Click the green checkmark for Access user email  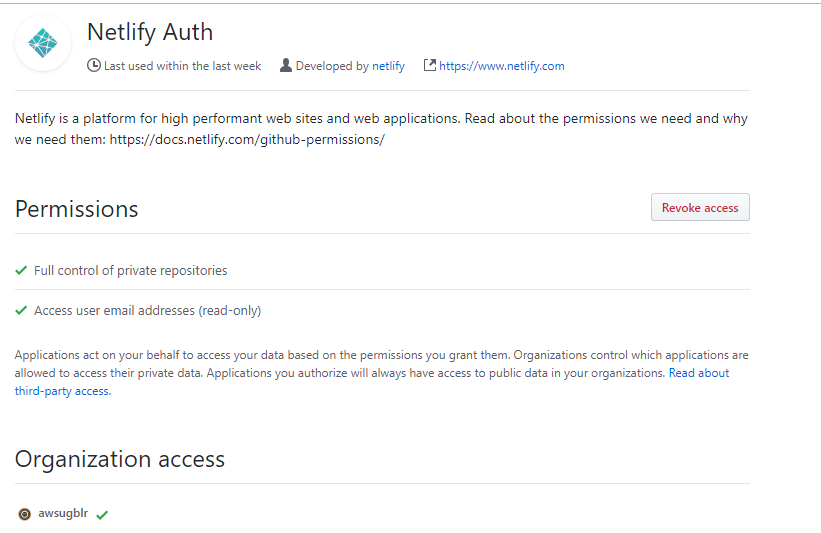pyautogui.click(x=21, y=310)
